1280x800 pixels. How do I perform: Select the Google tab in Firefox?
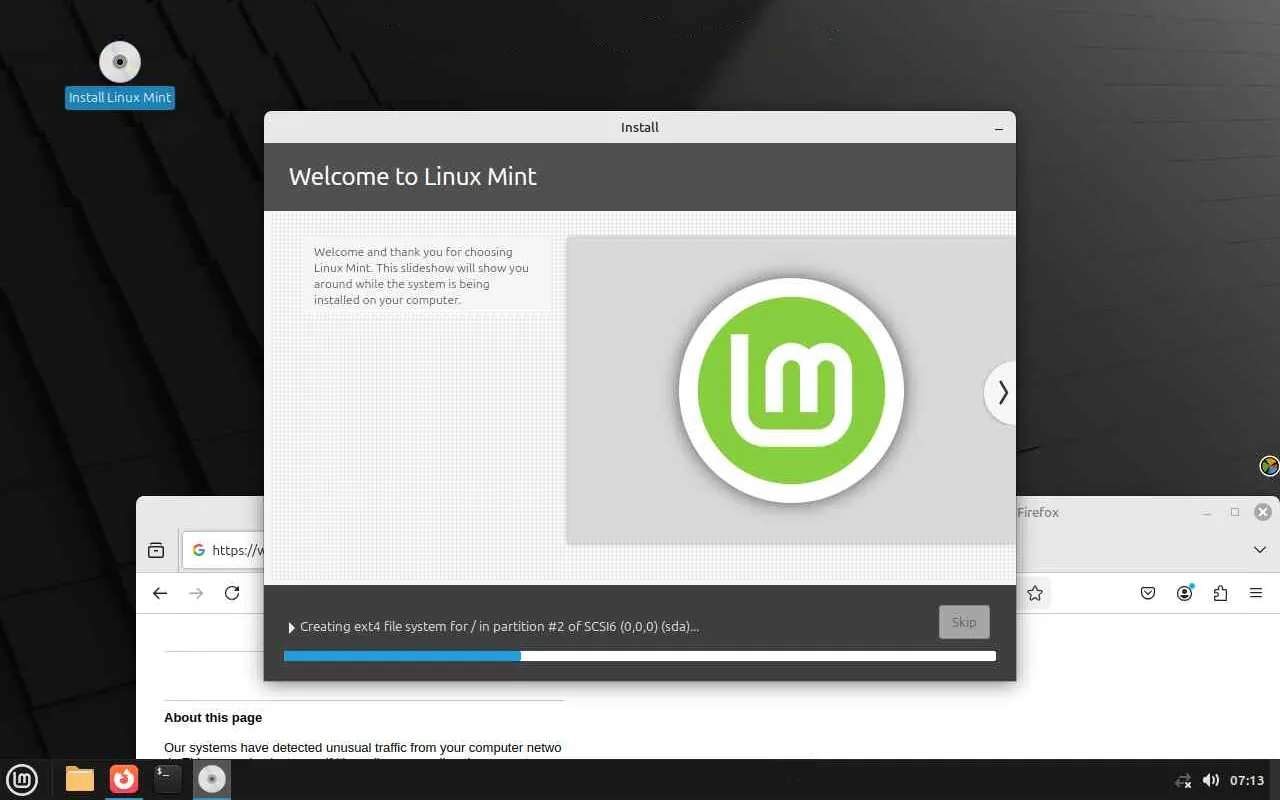tap(224, 550)
